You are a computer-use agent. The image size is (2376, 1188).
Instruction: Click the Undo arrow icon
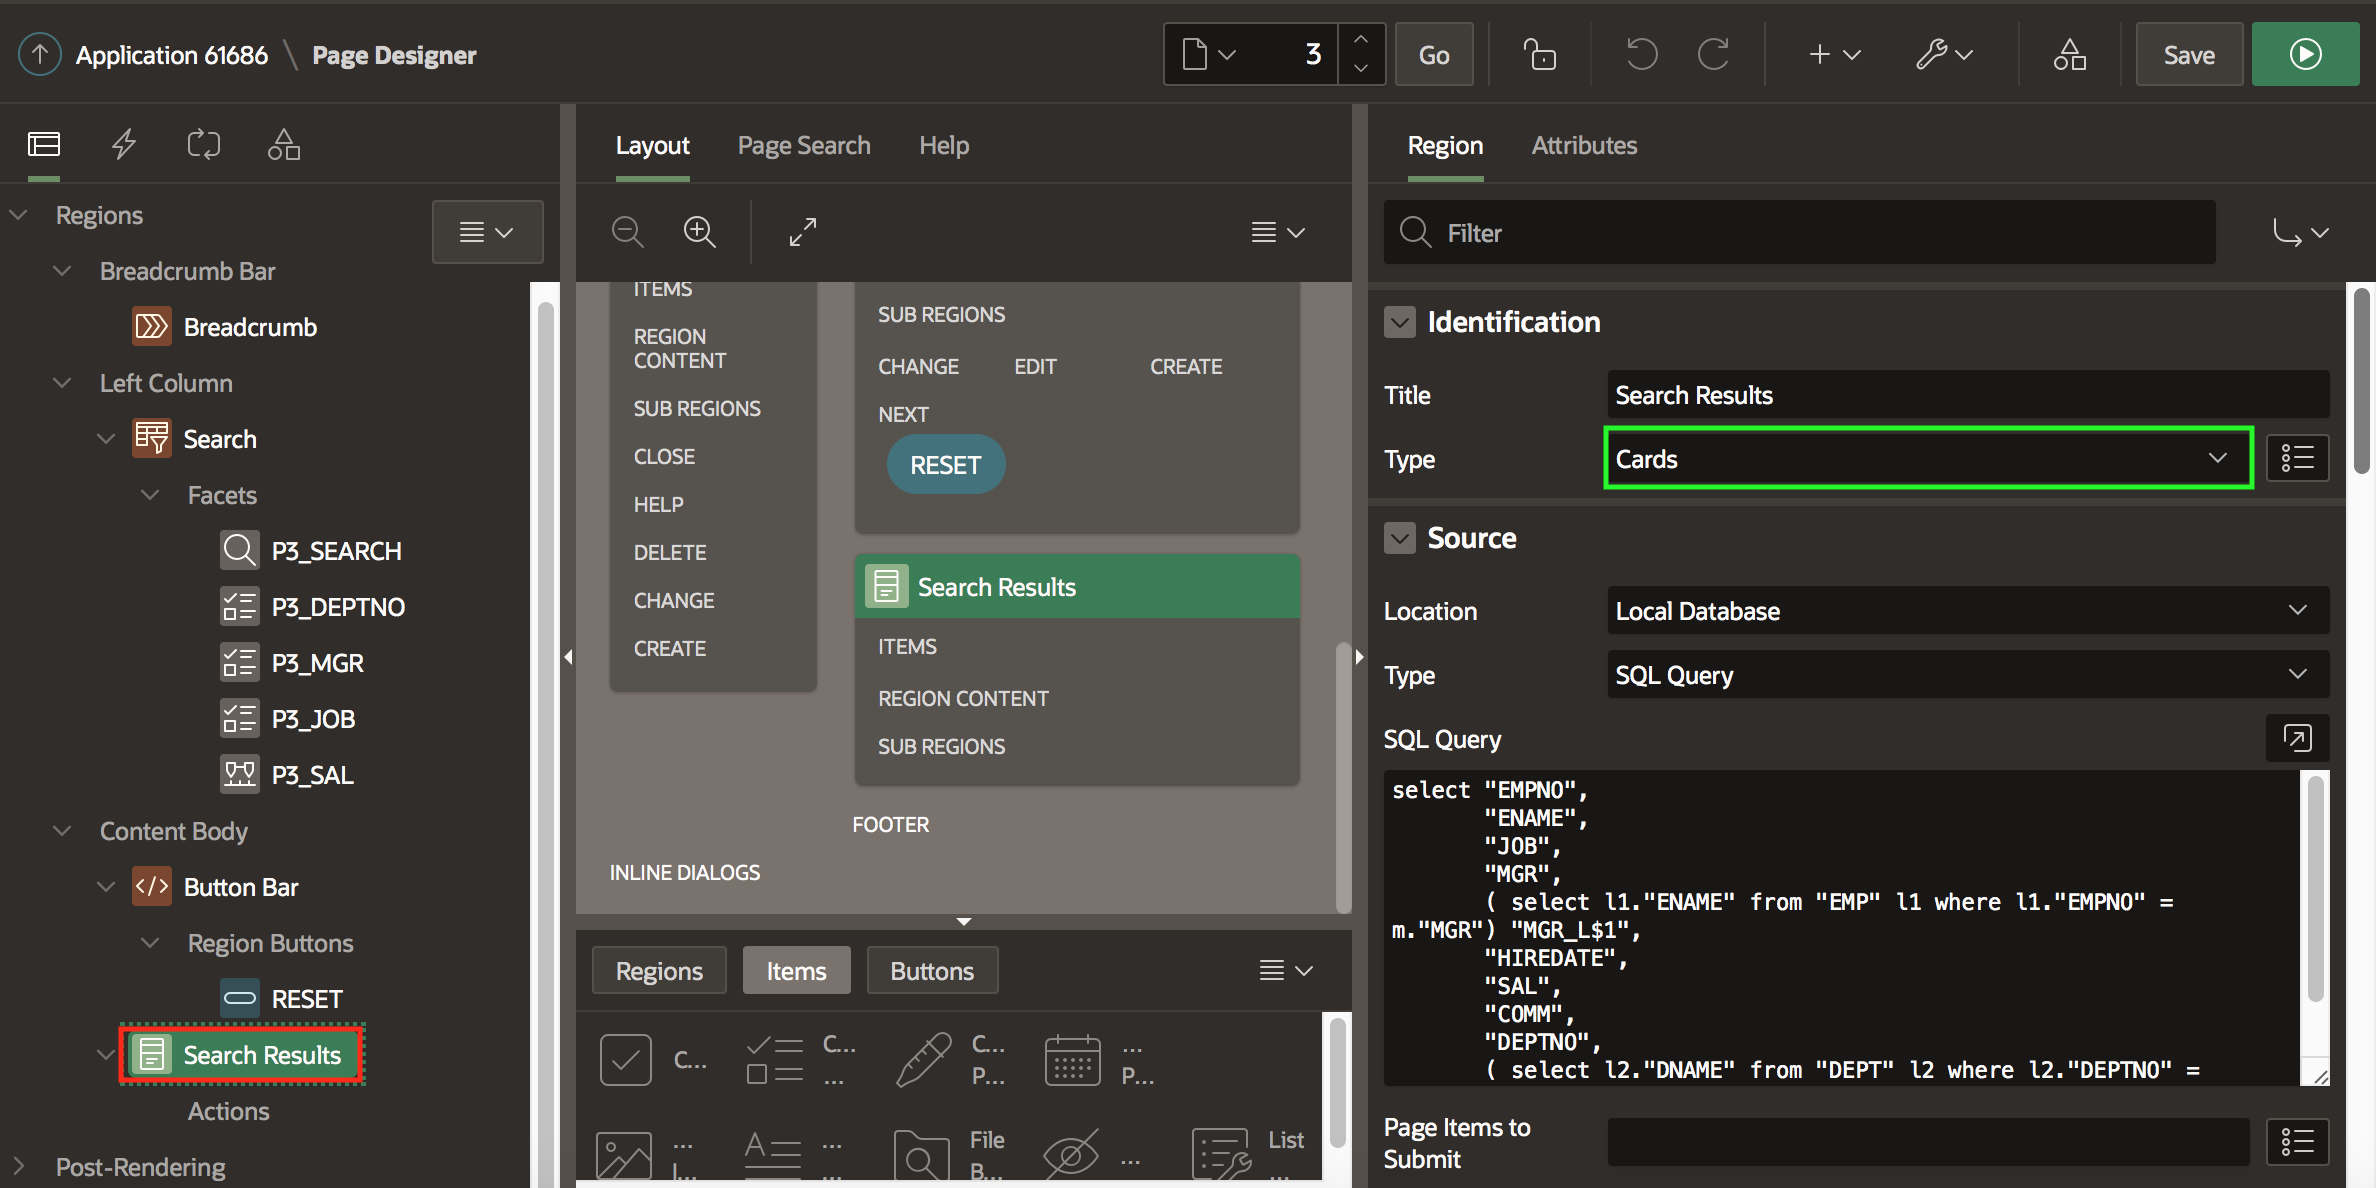pos(1641,55)
